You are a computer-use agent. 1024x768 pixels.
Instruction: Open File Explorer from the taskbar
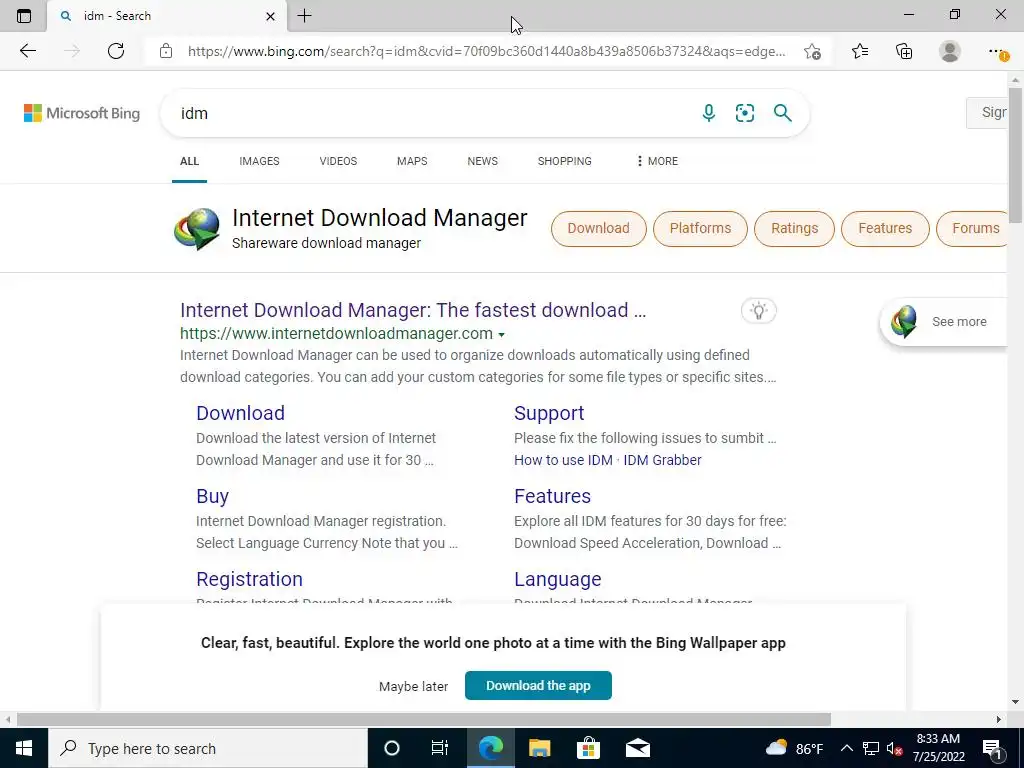point(539,748)
